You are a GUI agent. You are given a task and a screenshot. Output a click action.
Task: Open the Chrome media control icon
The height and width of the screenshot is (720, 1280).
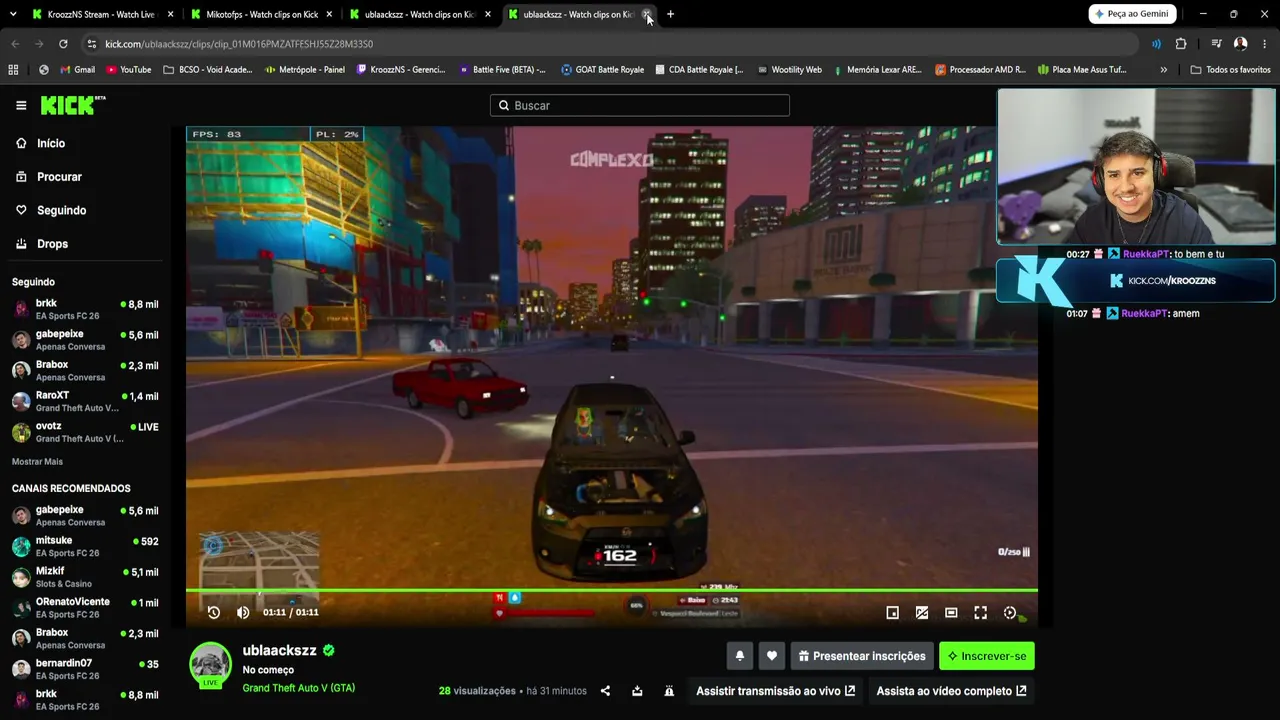pyautogui.click(x=1216, y=44)
